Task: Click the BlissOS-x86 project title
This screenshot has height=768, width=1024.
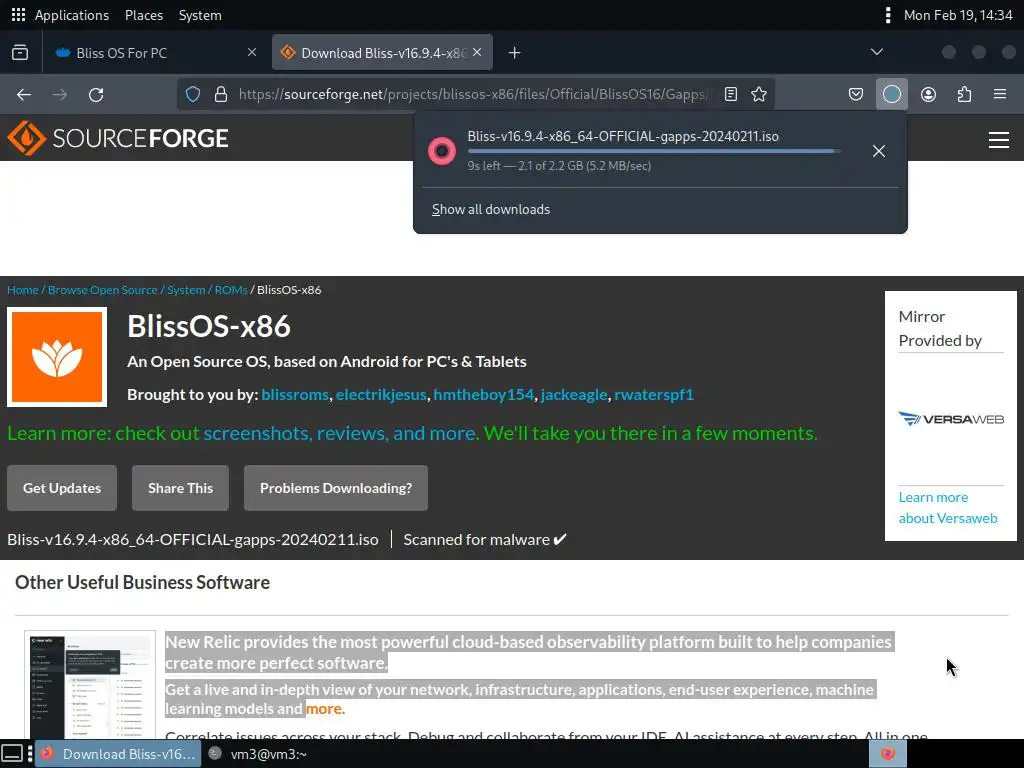Action: (209, 326)
